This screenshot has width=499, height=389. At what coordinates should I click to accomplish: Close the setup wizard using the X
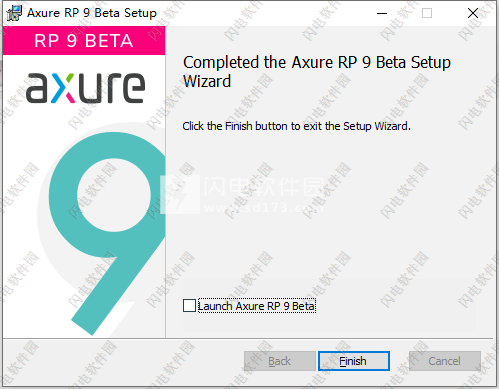click(473, 13)
